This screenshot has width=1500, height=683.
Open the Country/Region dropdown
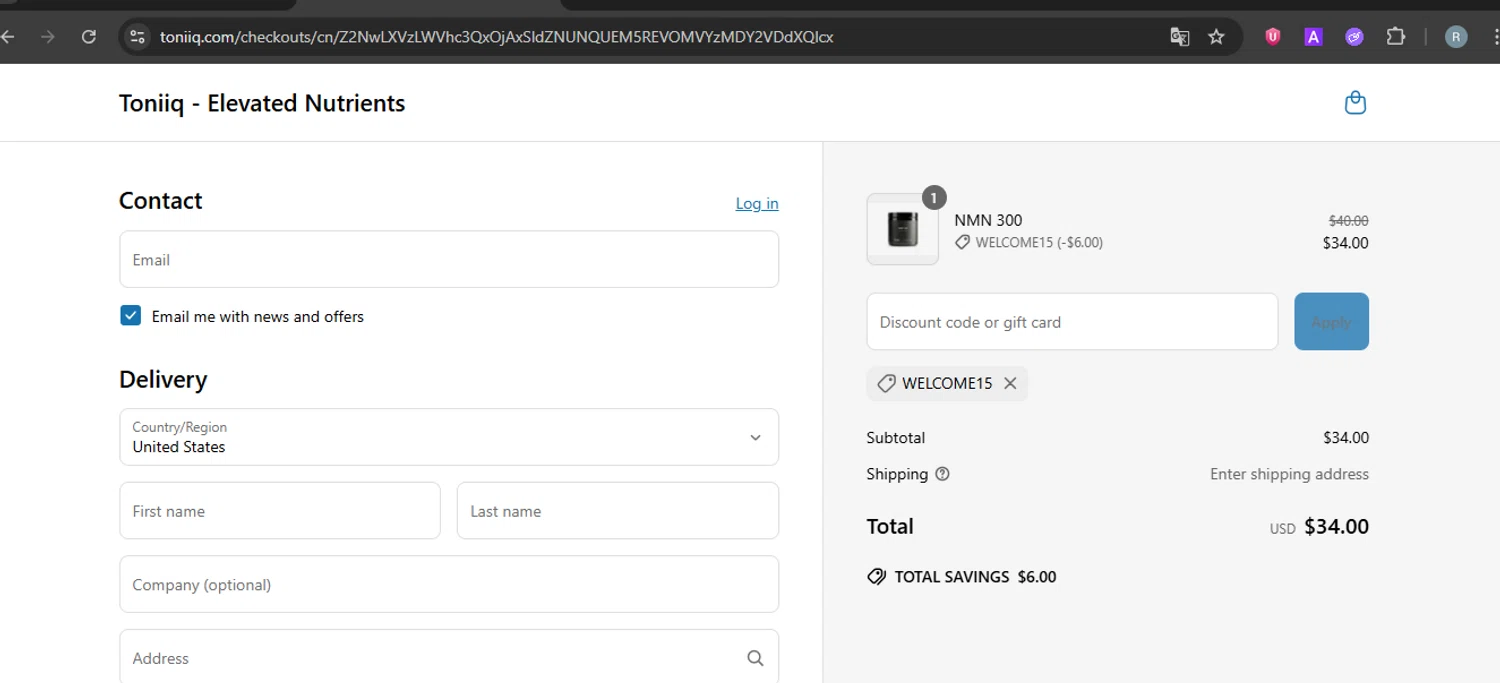[x=449, y=437]
